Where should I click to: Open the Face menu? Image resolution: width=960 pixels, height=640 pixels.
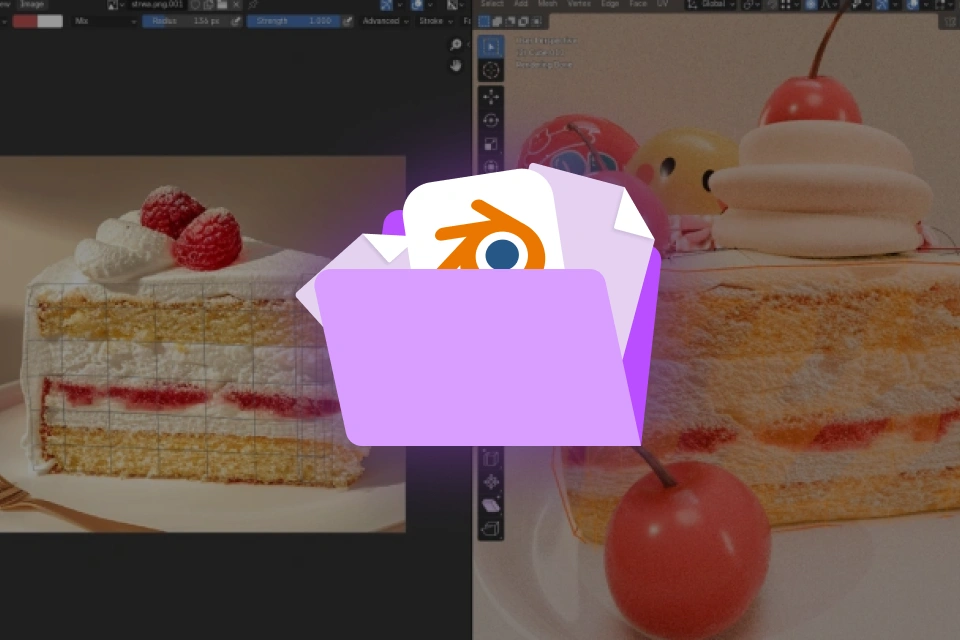pos(638,4)
